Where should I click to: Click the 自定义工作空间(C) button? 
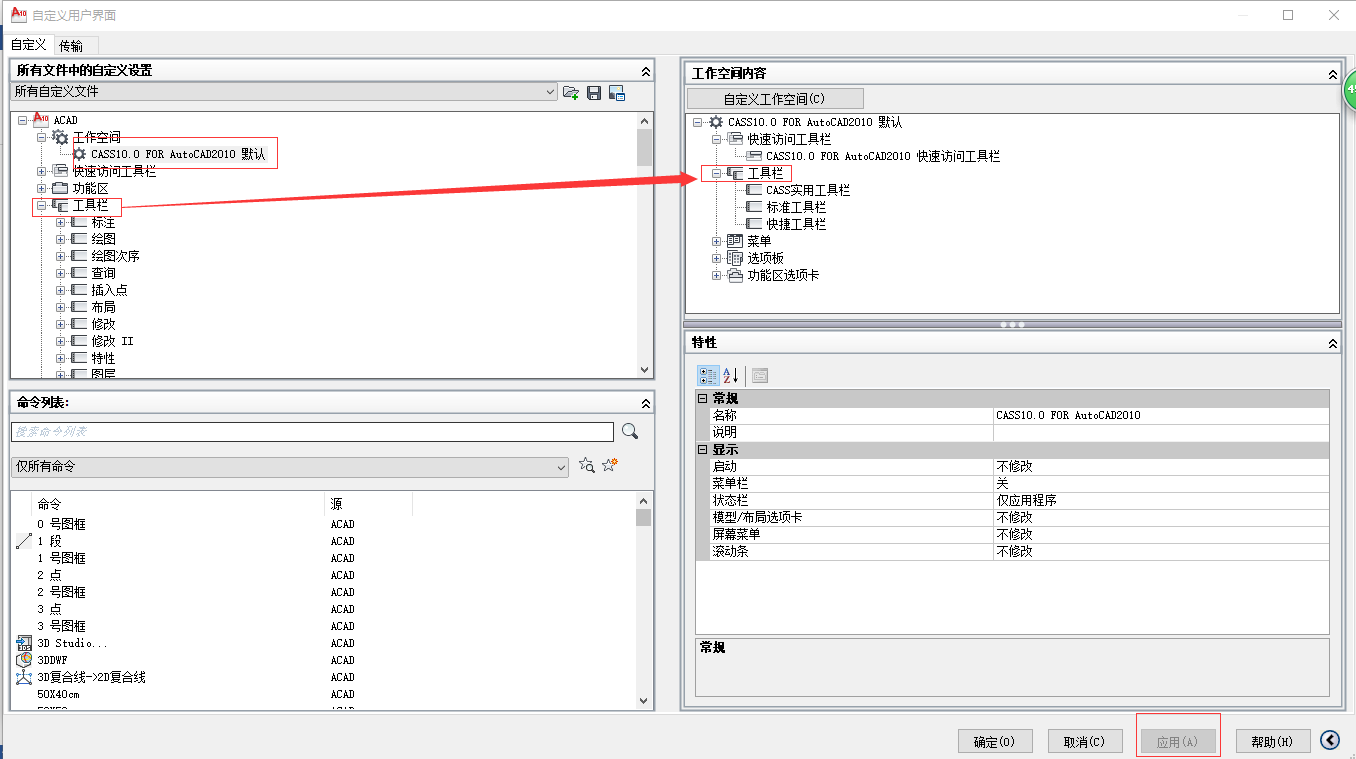coord(774,99)
